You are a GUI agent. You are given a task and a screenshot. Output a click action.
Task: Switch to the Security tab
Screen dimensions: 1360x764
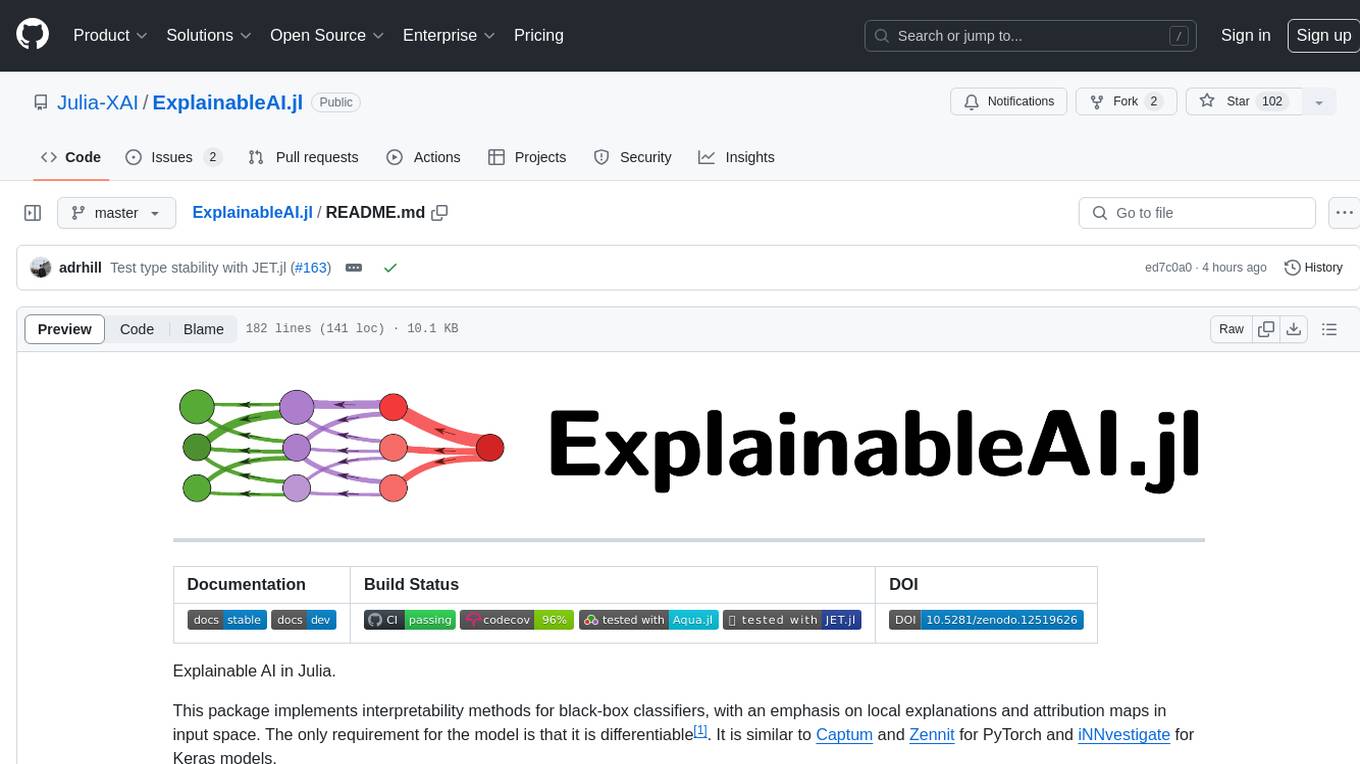point(632,157)
